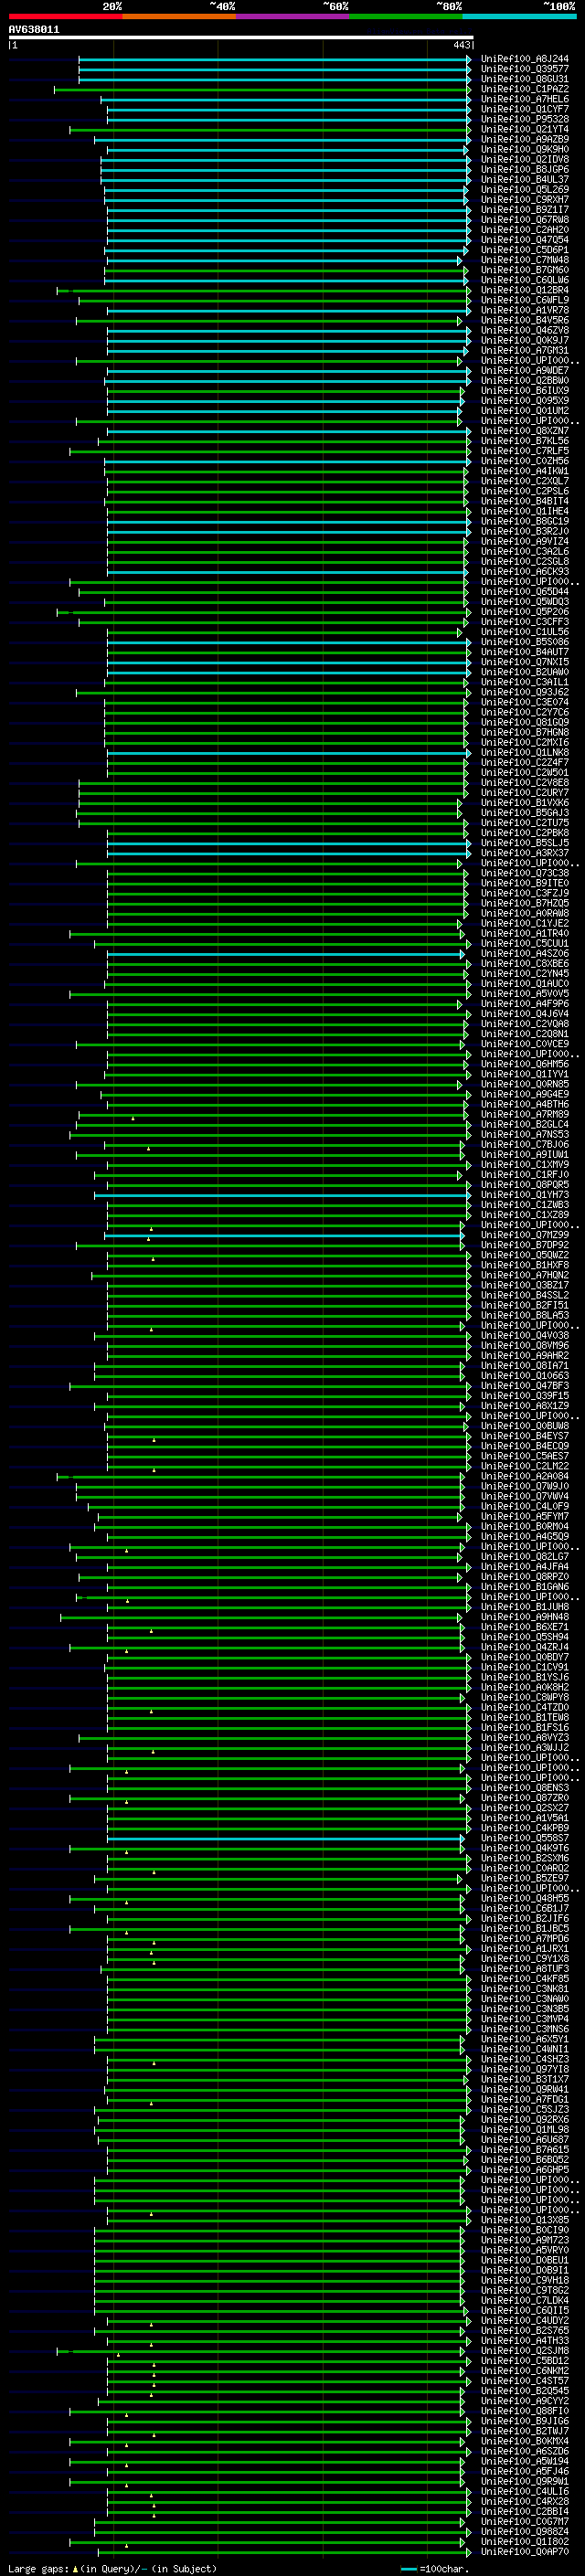Screen dimensions: 585x2576
Task: Click the cyan ~100% identity legend bar
Action: click(x=519, y=17)
